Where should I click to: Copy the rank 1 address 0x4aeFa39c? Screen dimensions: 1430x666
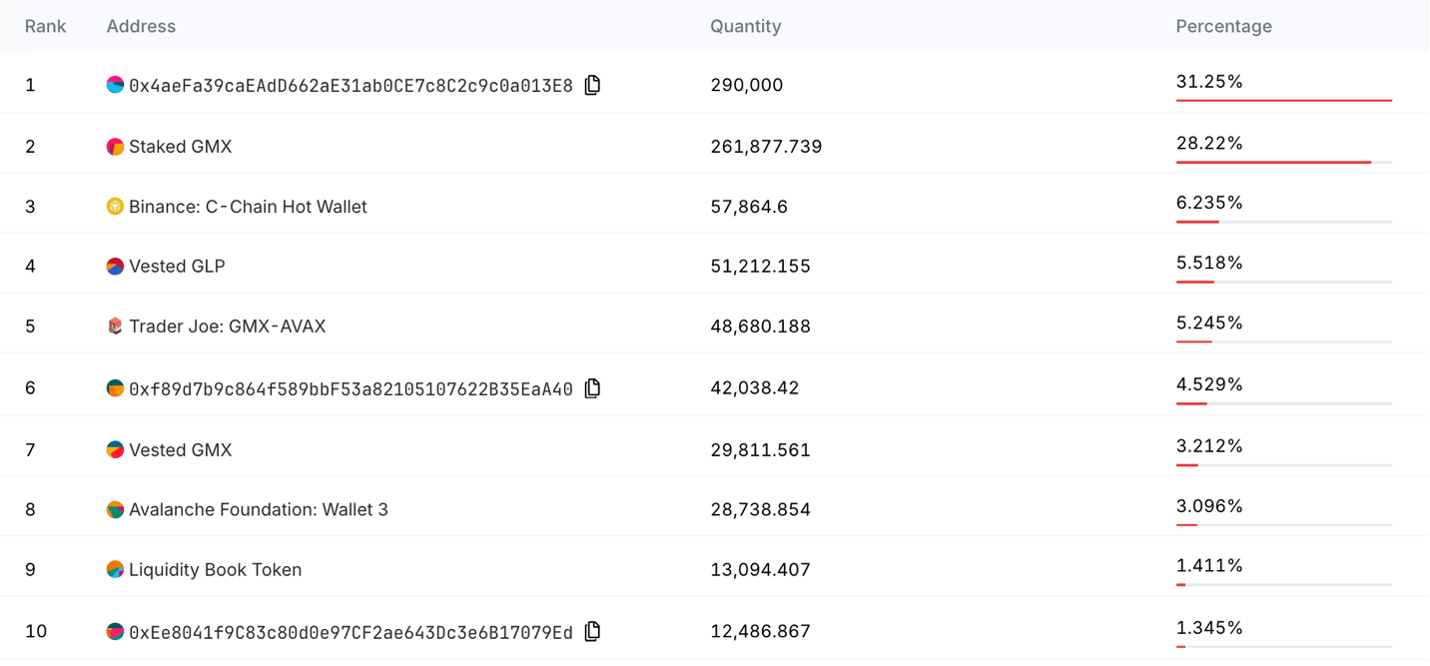pyautogui.click(x=592, y=85)
